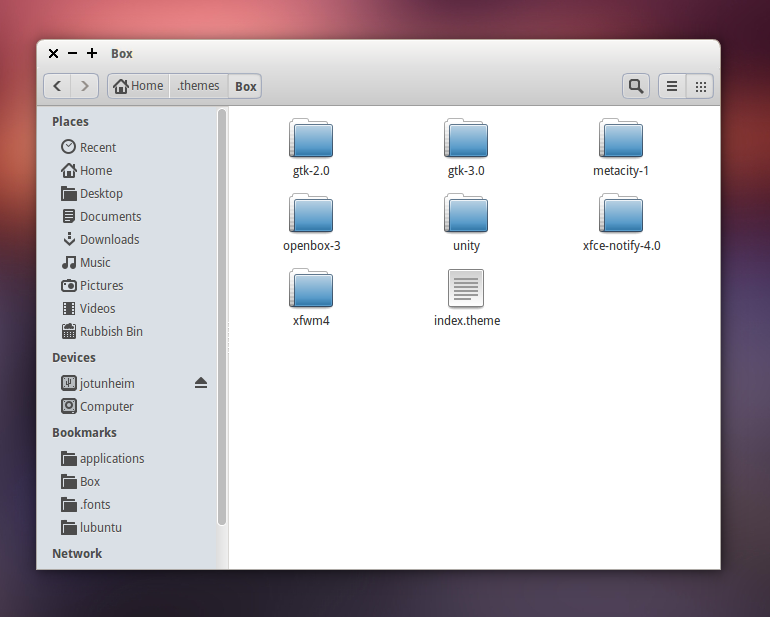Click the xfce-notify-4.0 folder name
This screenshot has width=770, height=617.
[x=621, y=246]
